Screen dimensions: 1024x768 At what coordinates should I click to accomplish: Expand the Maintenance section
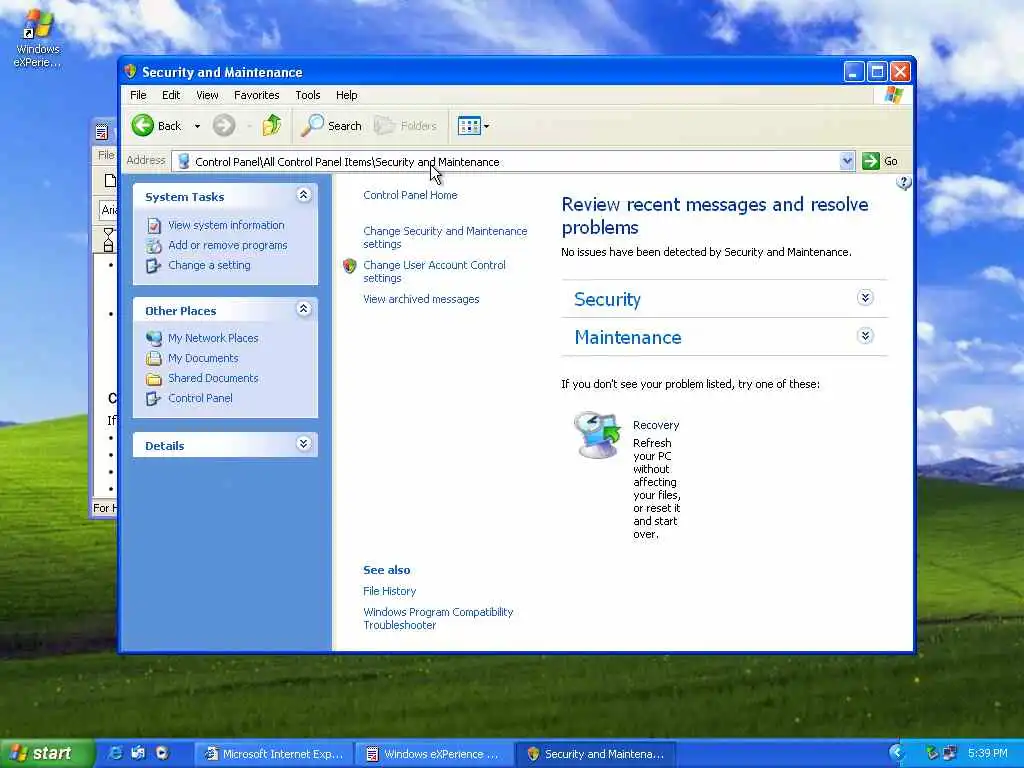pos(865,336)
